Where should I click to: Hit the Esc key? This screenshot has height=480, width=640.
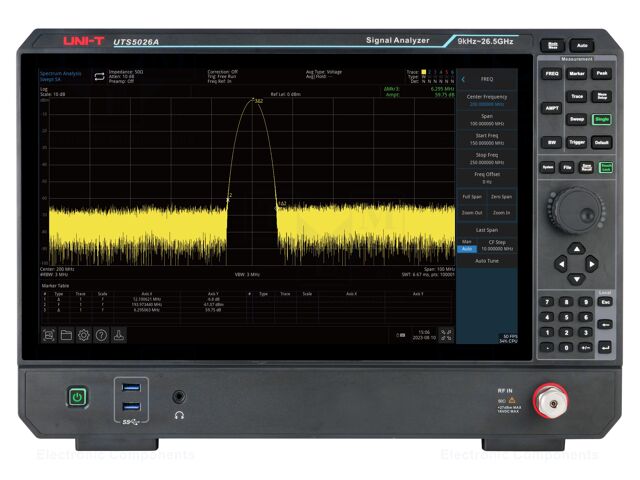coord(605,302)
